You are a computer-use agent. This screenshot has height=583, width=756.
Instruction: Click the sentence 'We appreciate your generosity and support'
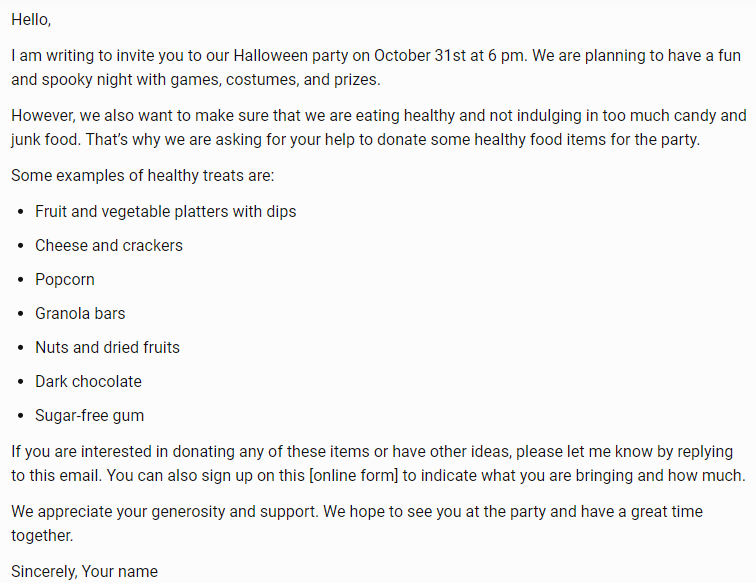(164, 512)
